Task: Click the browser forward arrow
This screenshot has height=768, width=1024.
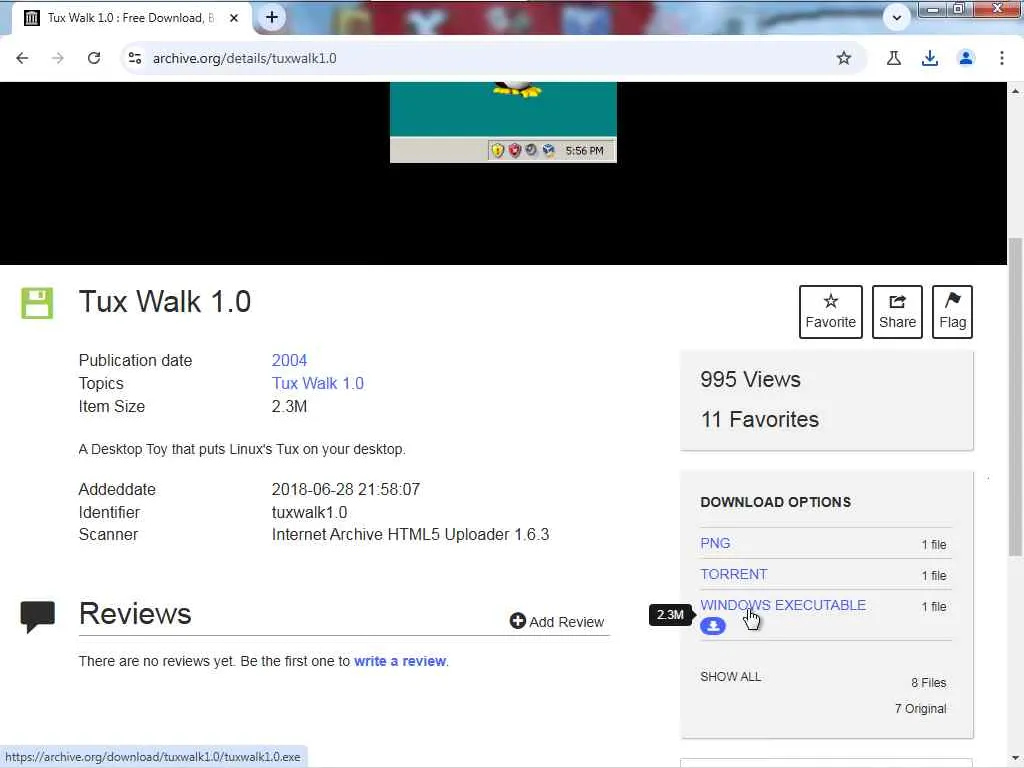Action: point(58,58)
